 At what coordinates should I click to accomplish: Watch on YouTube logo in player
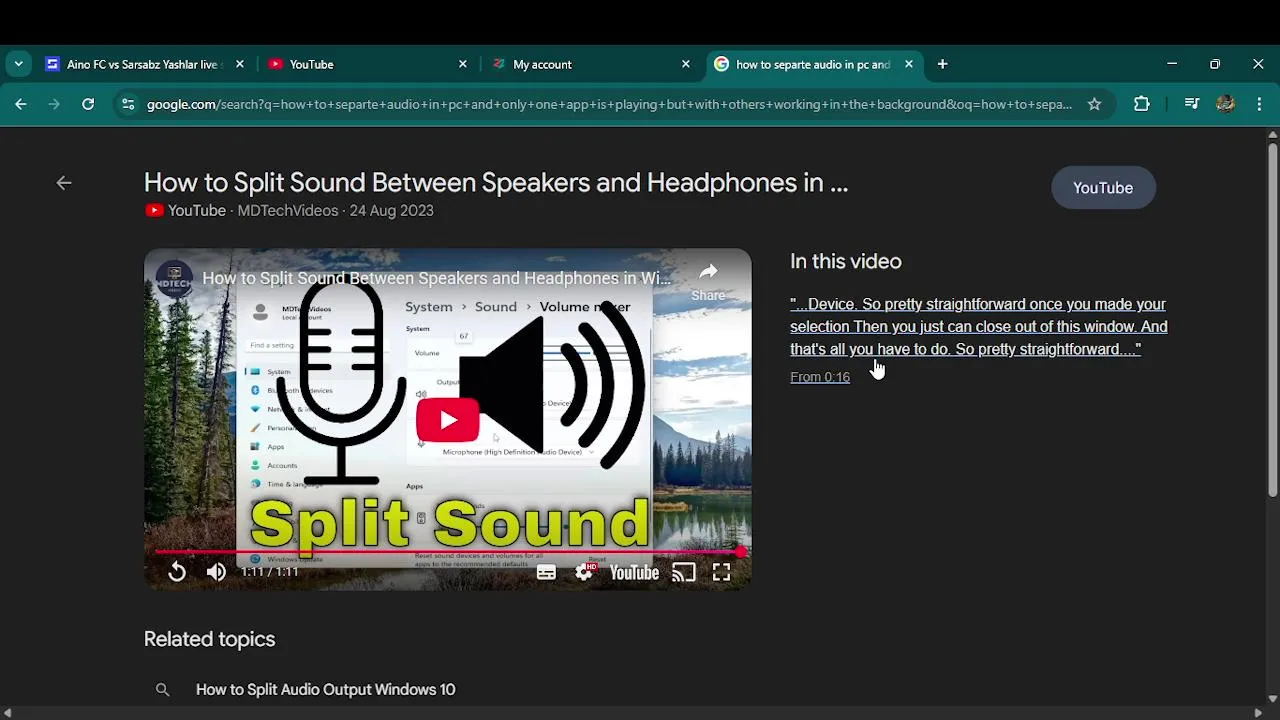634,572
